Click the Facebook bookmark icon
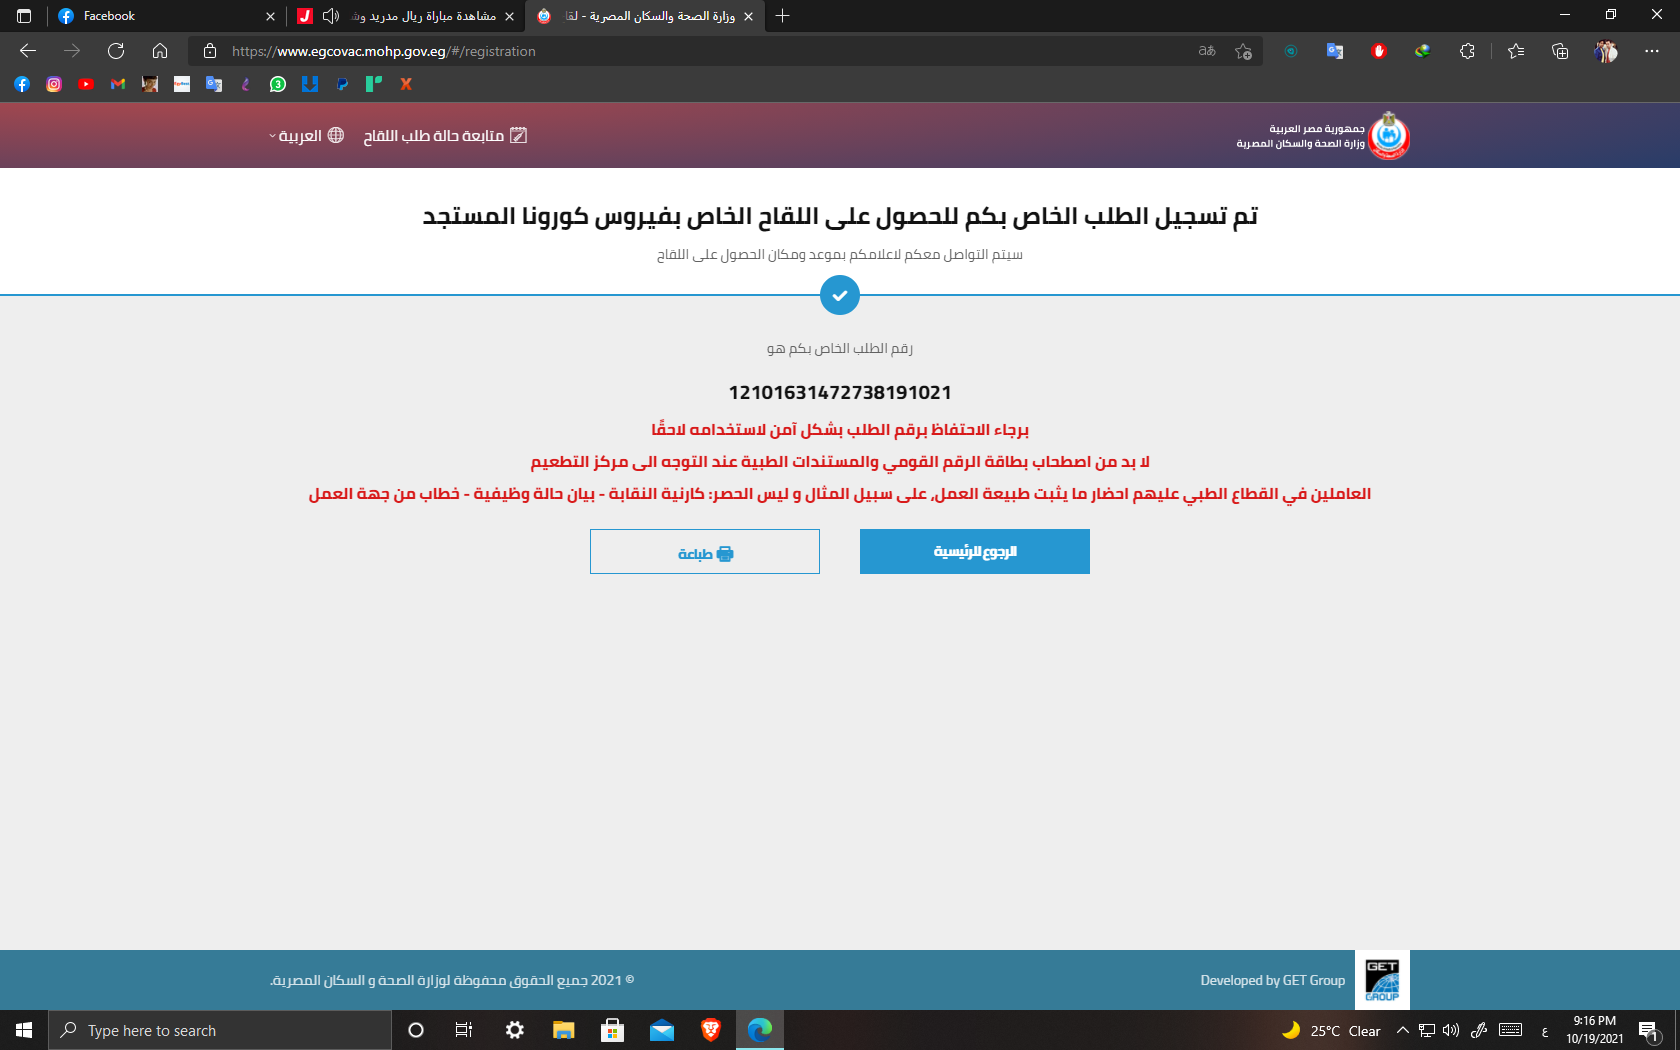Screen dimensions: 1680x1050 [x=22, y=84]
